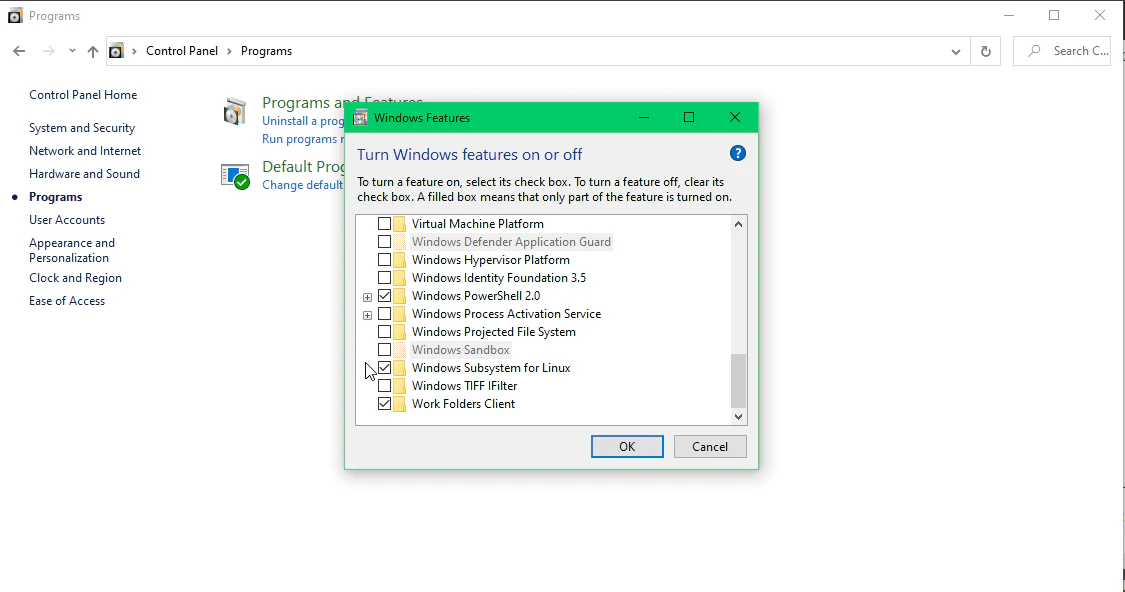Screen dimensions: 1125x592
Task: Click the back navigation arrow
Action: (x=19, y=50)
